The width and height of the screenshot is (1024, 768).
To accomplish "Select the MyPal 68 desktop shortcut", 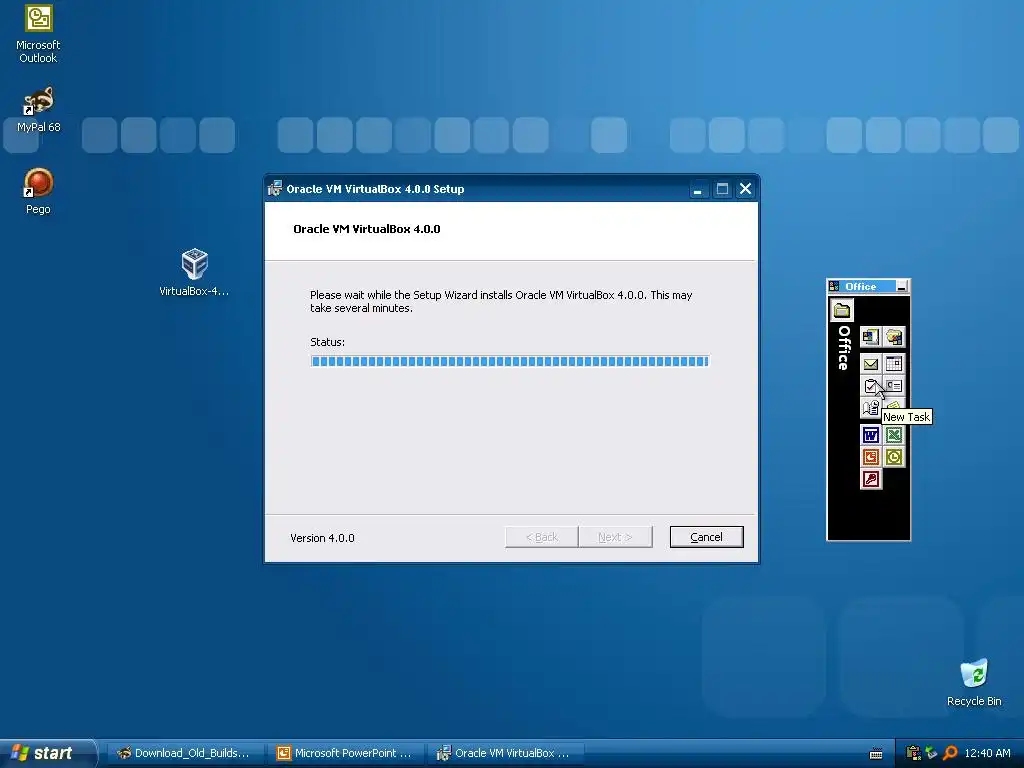I will pyautogui.click(x=38, y=109).
